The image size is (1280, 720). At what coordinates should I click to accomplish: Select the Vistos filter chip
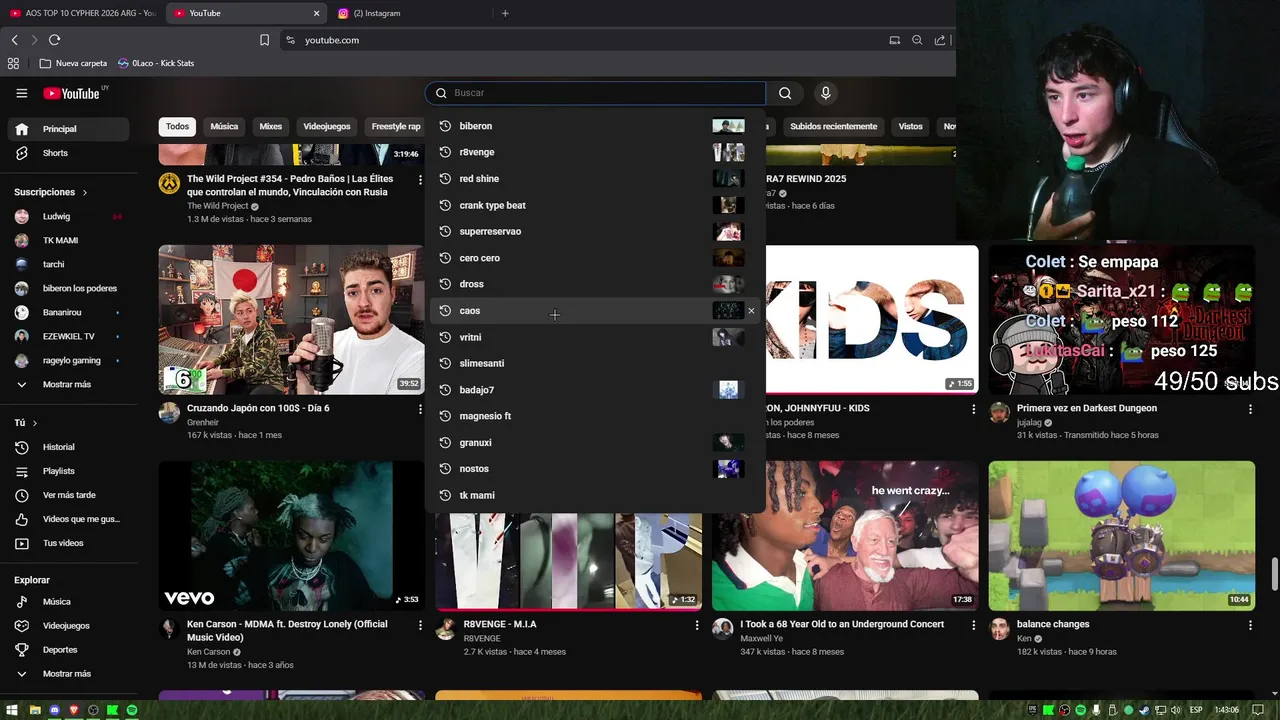(x=910, y=127)
